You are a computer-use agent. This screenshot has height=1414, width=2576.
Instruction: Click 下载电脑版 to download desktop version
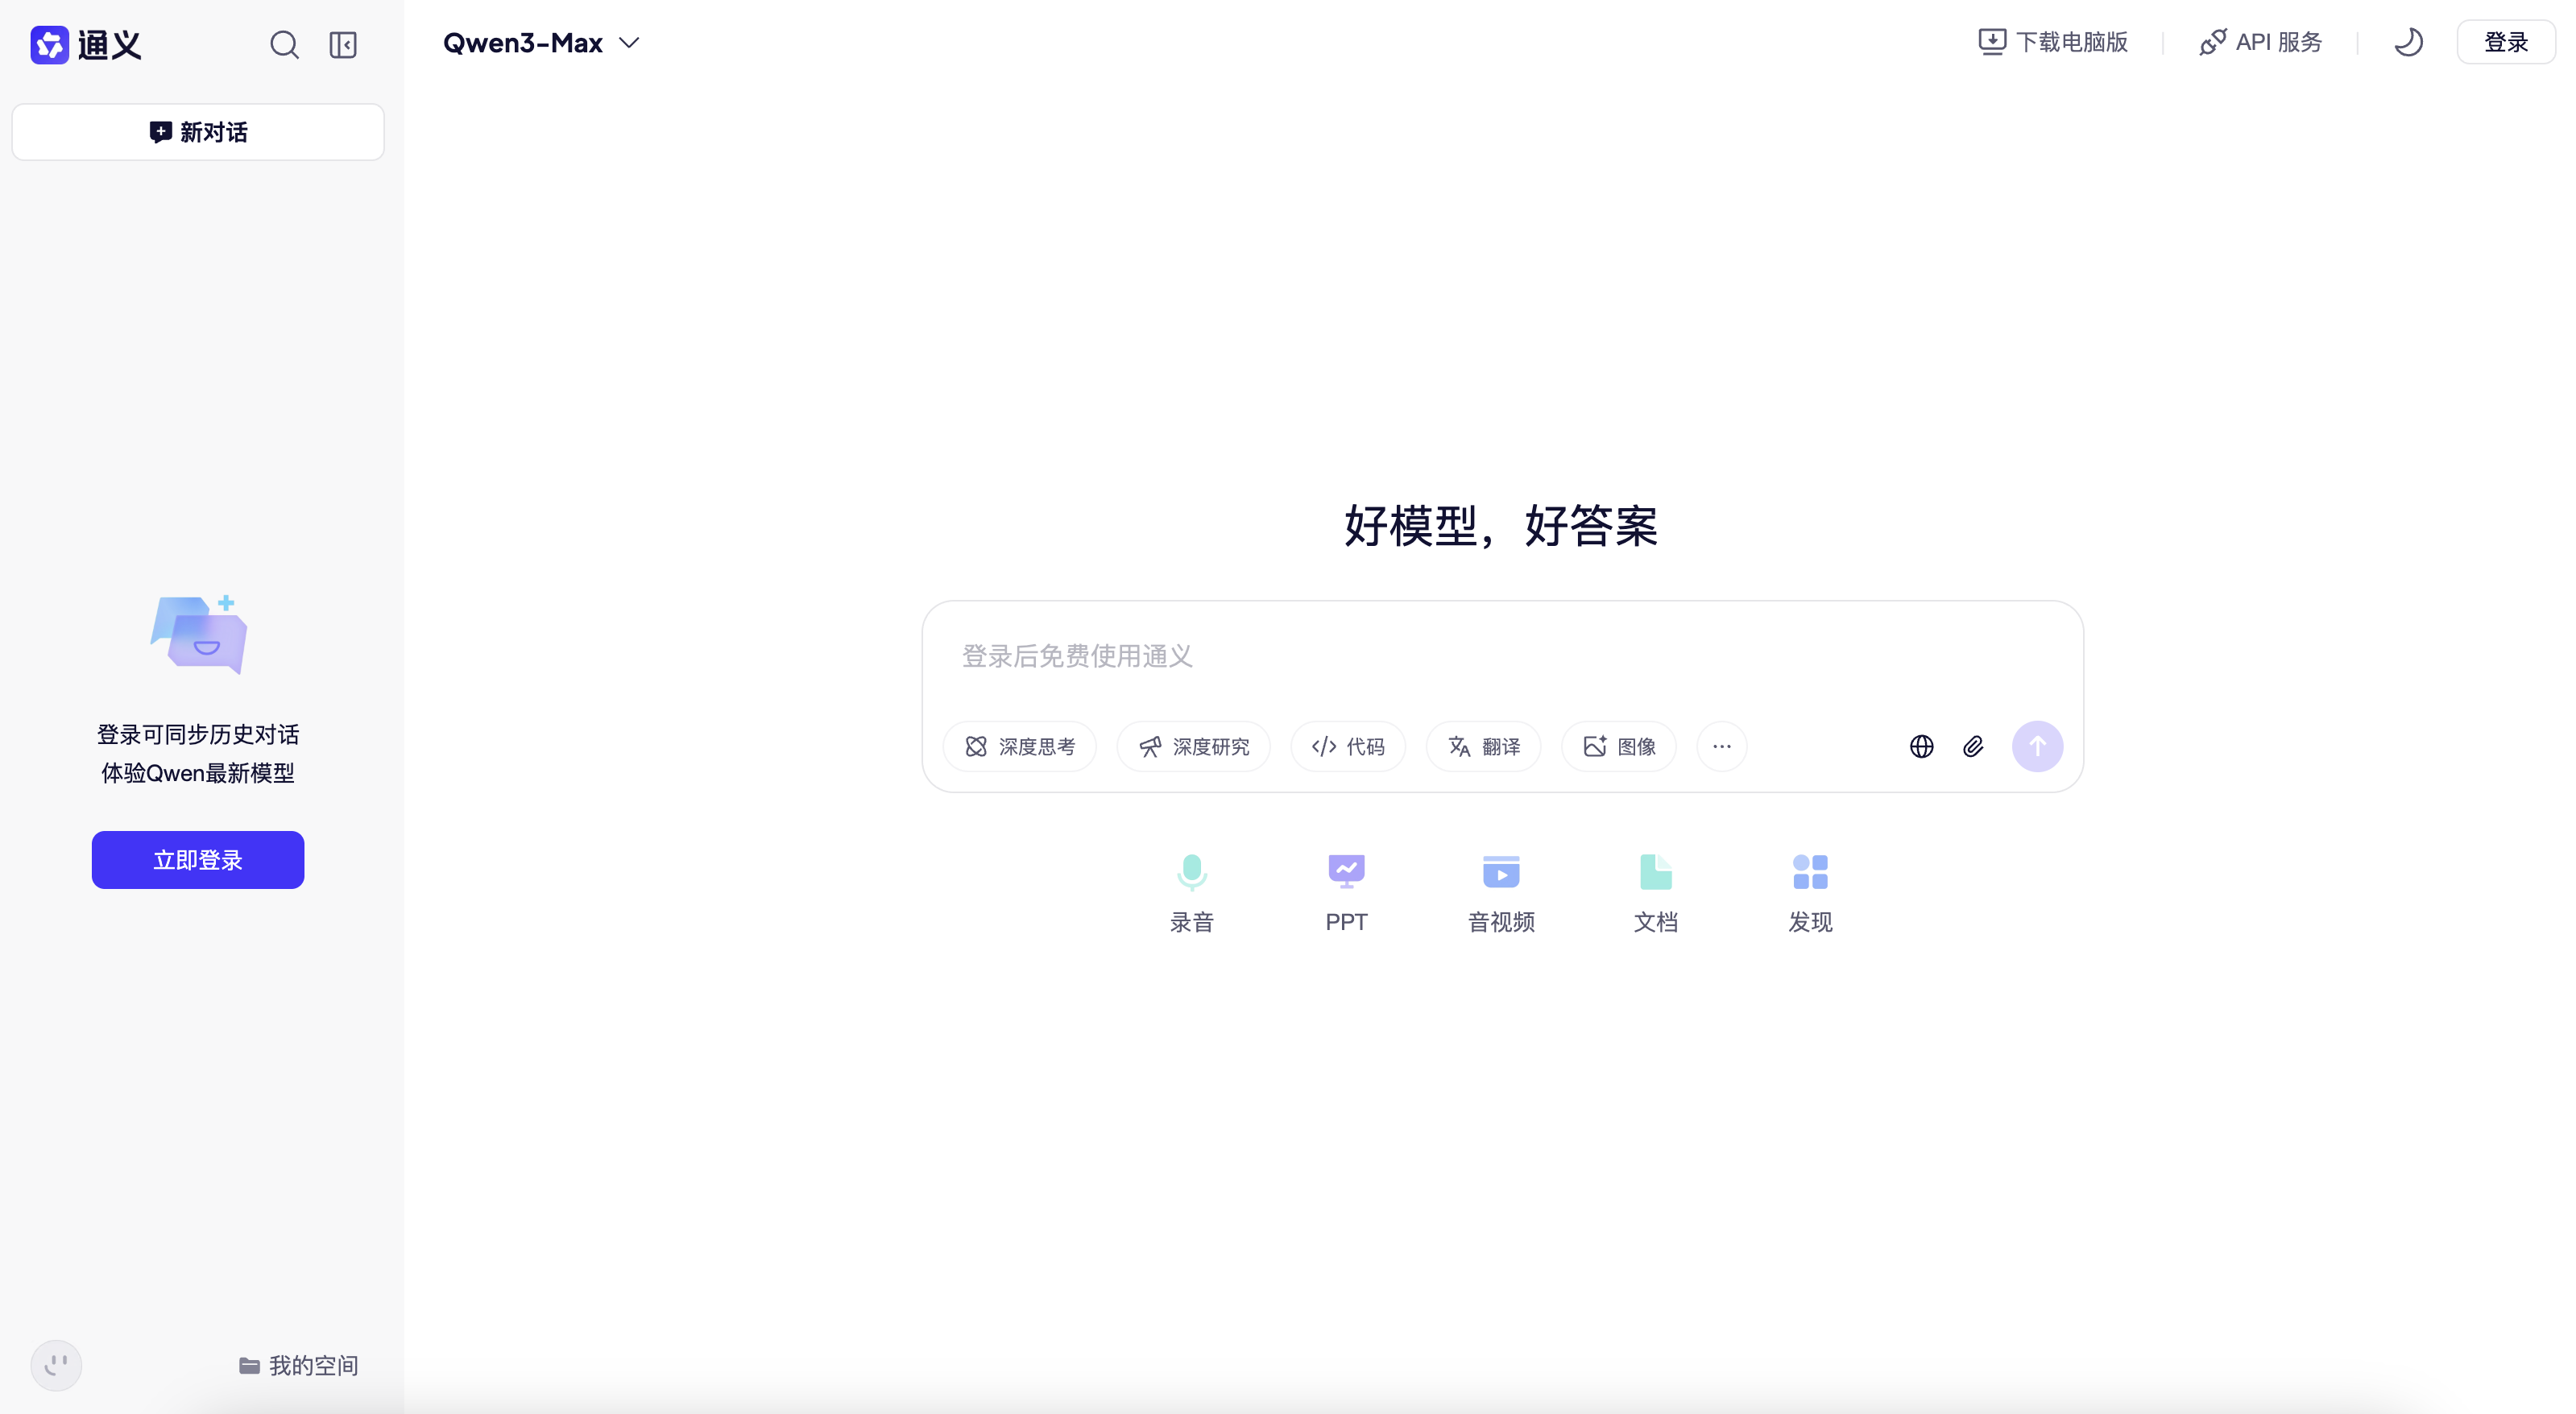pyautogui.click(x=2052, y=42)
